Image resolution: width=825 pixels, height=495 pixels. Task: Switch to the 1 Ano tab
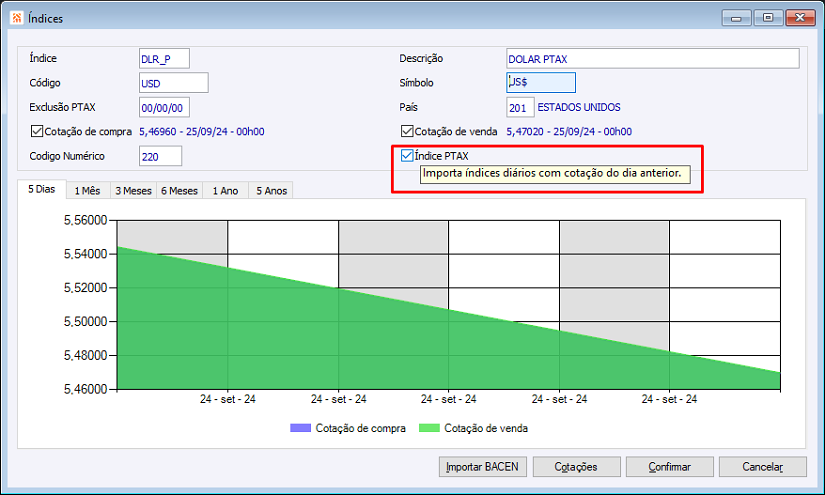pyautogui.click(x=225, y=190)
